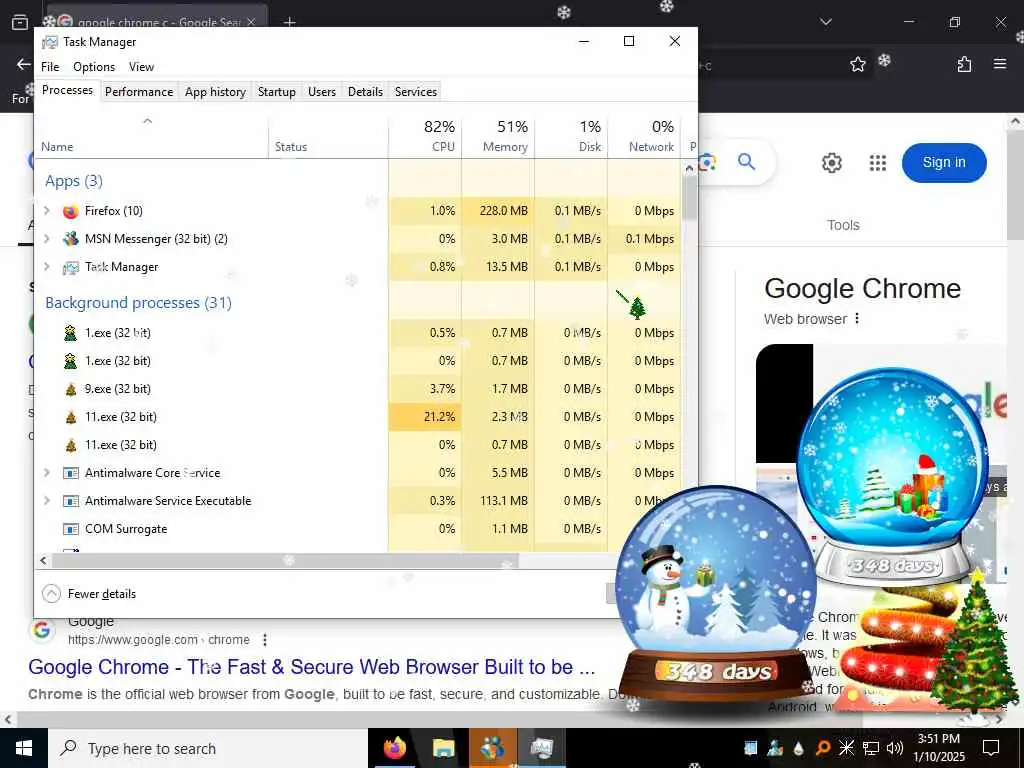Click the MSN Messenger tray icon

[775, 748]
